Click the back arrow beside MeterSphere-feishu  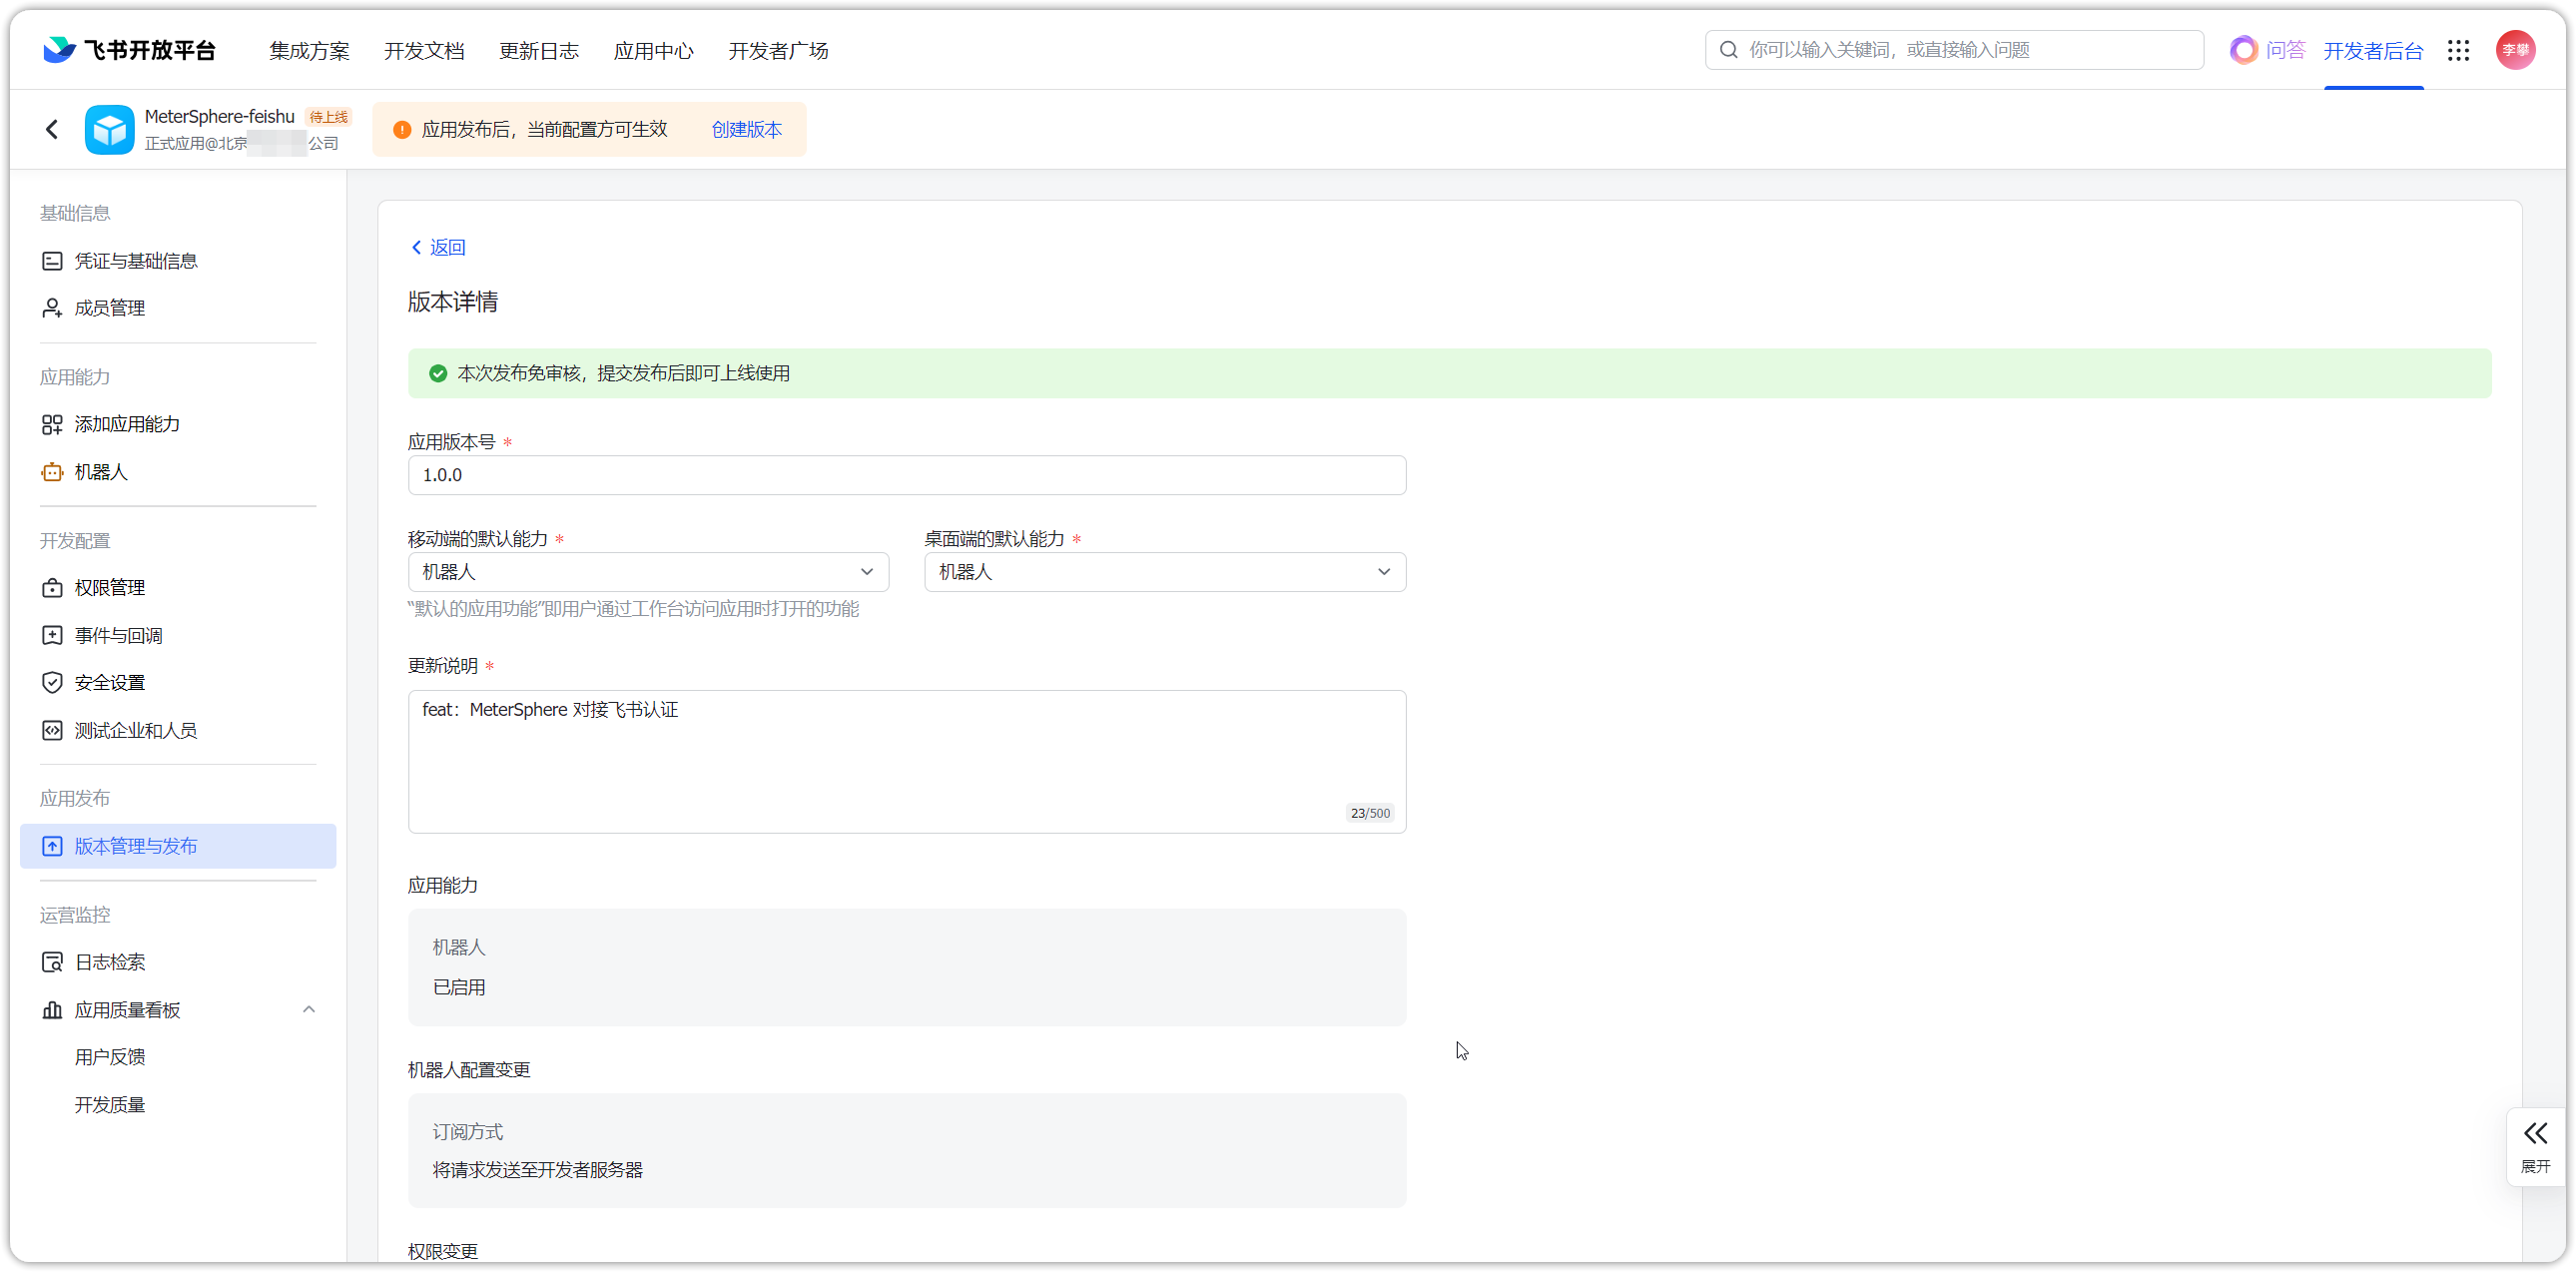(52, 129)
